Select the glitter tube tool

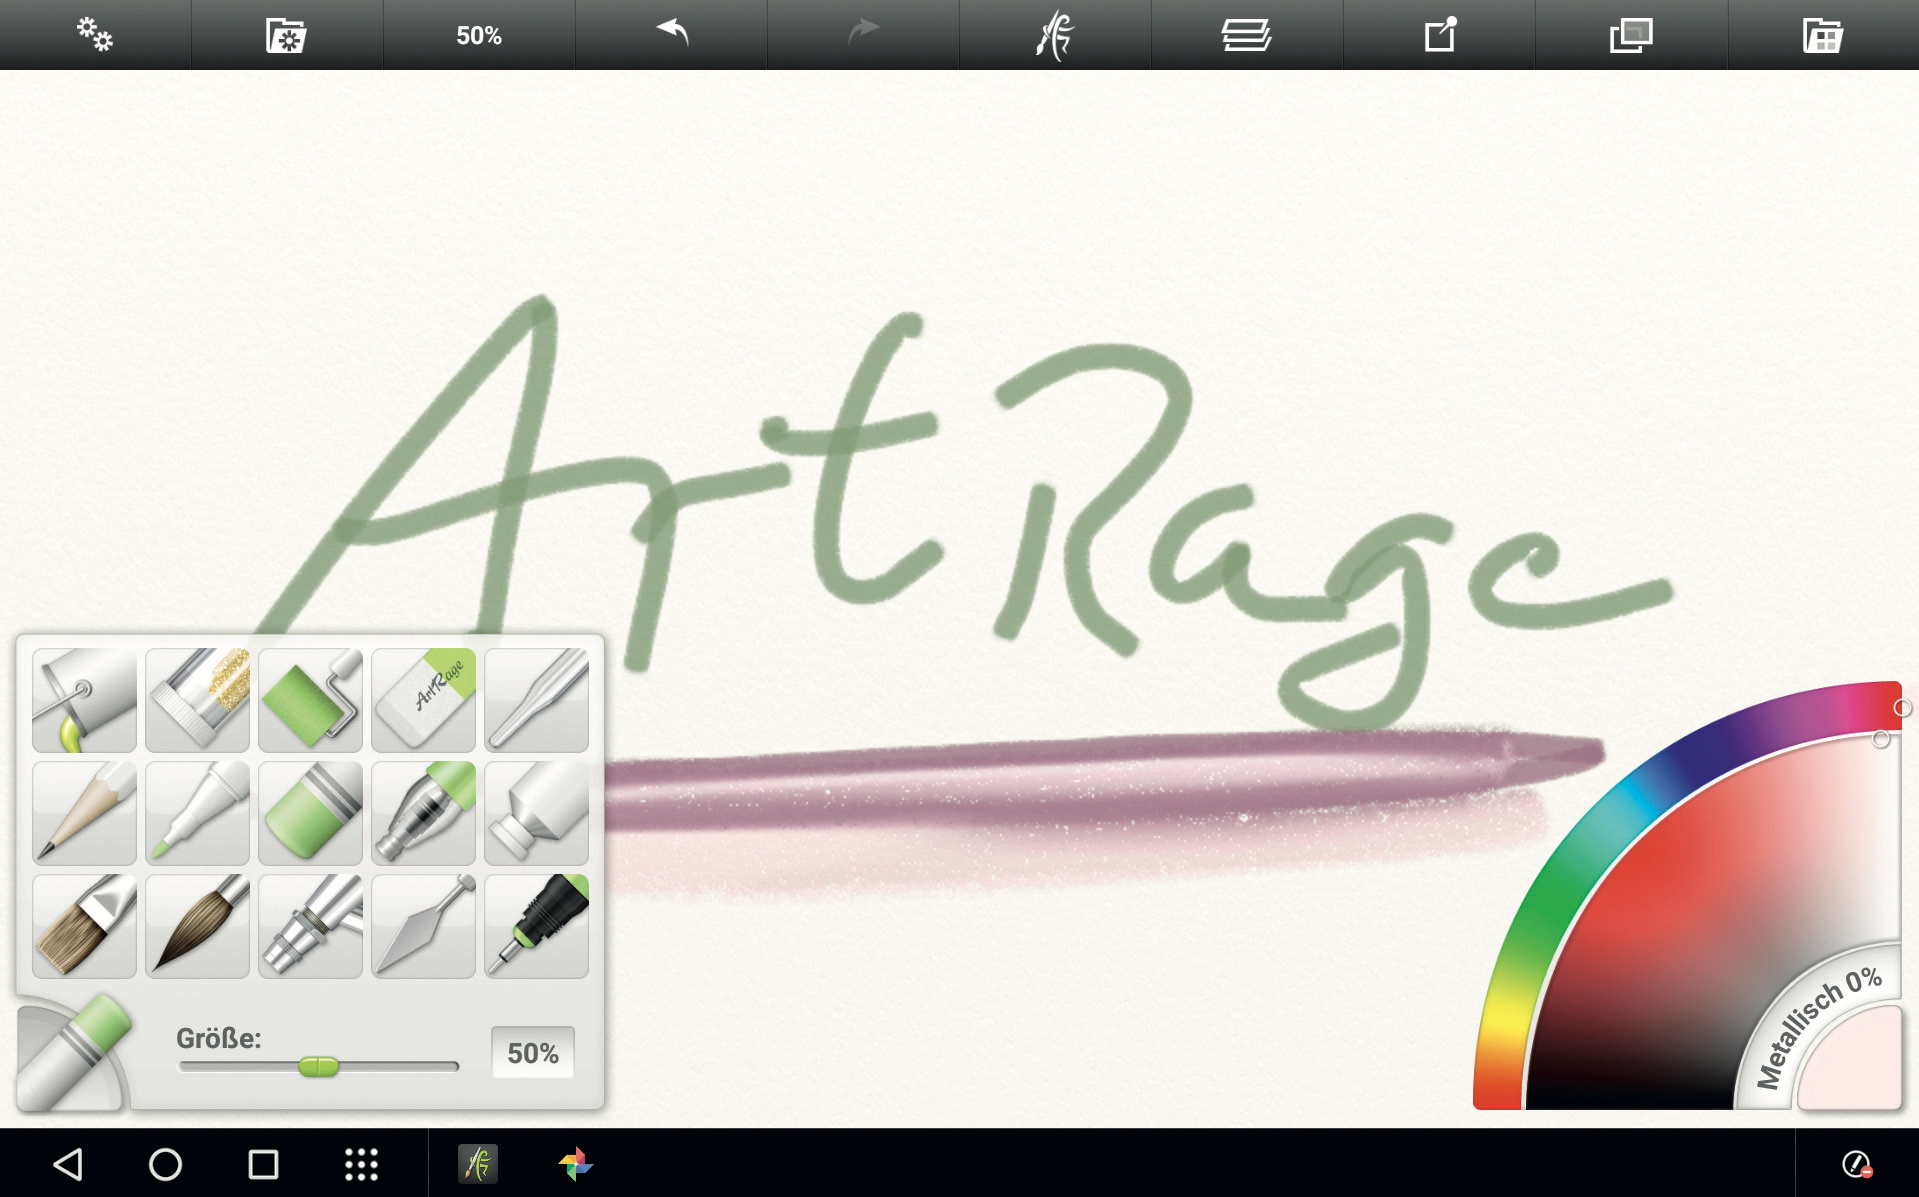[197, 699]
